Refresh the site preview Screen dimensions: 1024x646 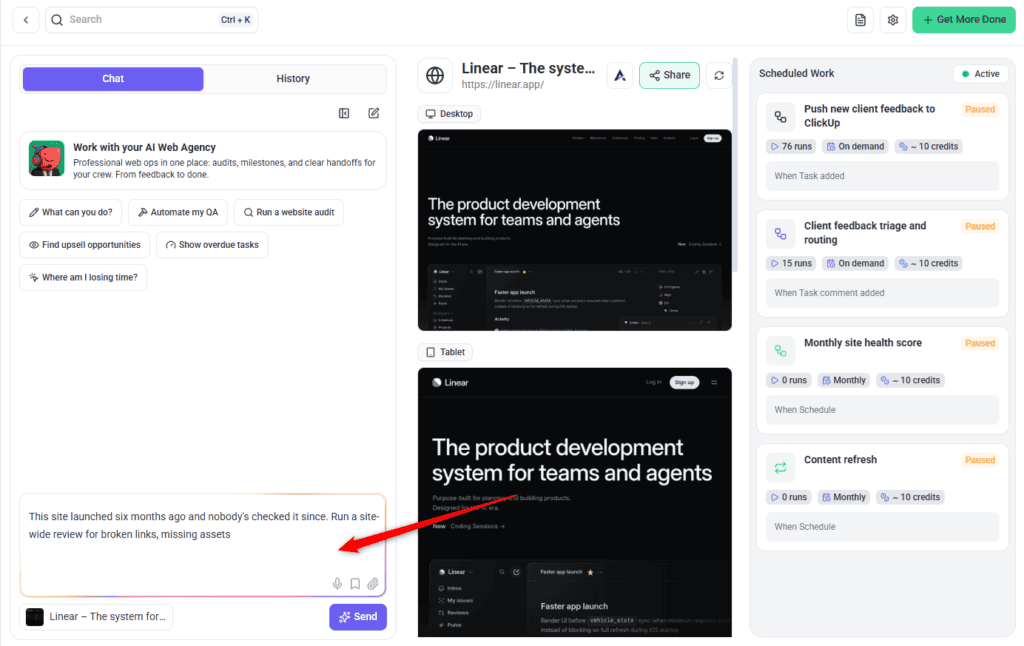pyautogui.click(x=719, y=75)
